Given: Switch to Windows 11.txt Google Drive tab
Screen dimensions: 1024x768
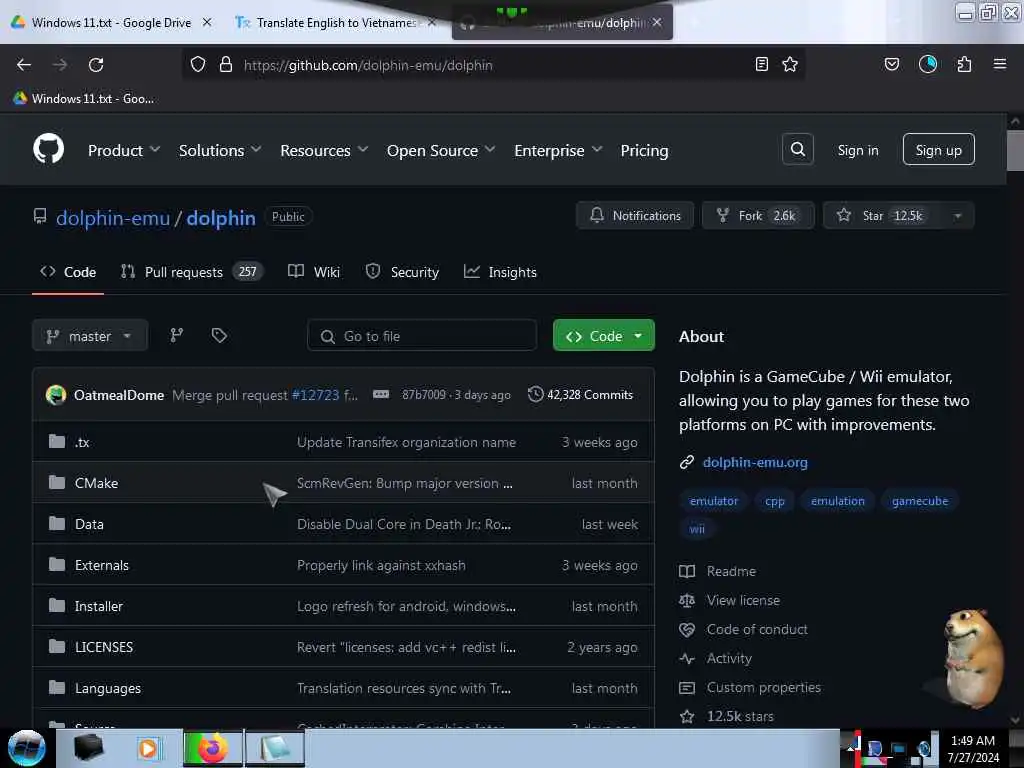Looking at the screenshot, I should [112, 22].
